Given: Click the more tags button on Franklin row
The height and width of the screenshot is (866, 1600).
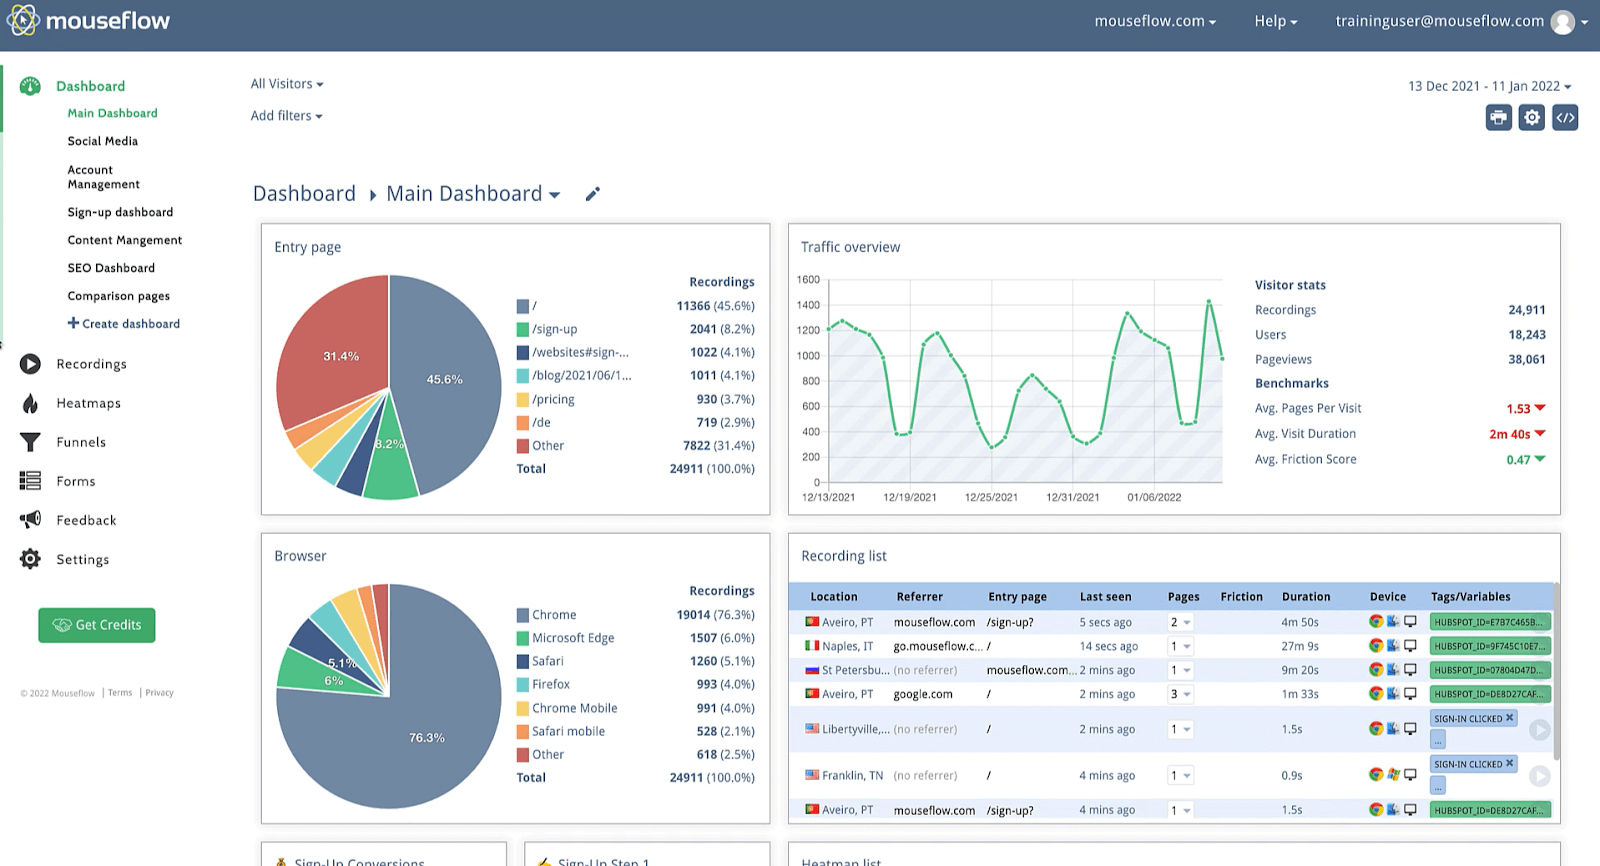Looking at the screenshot, I should pos(1438,786).
